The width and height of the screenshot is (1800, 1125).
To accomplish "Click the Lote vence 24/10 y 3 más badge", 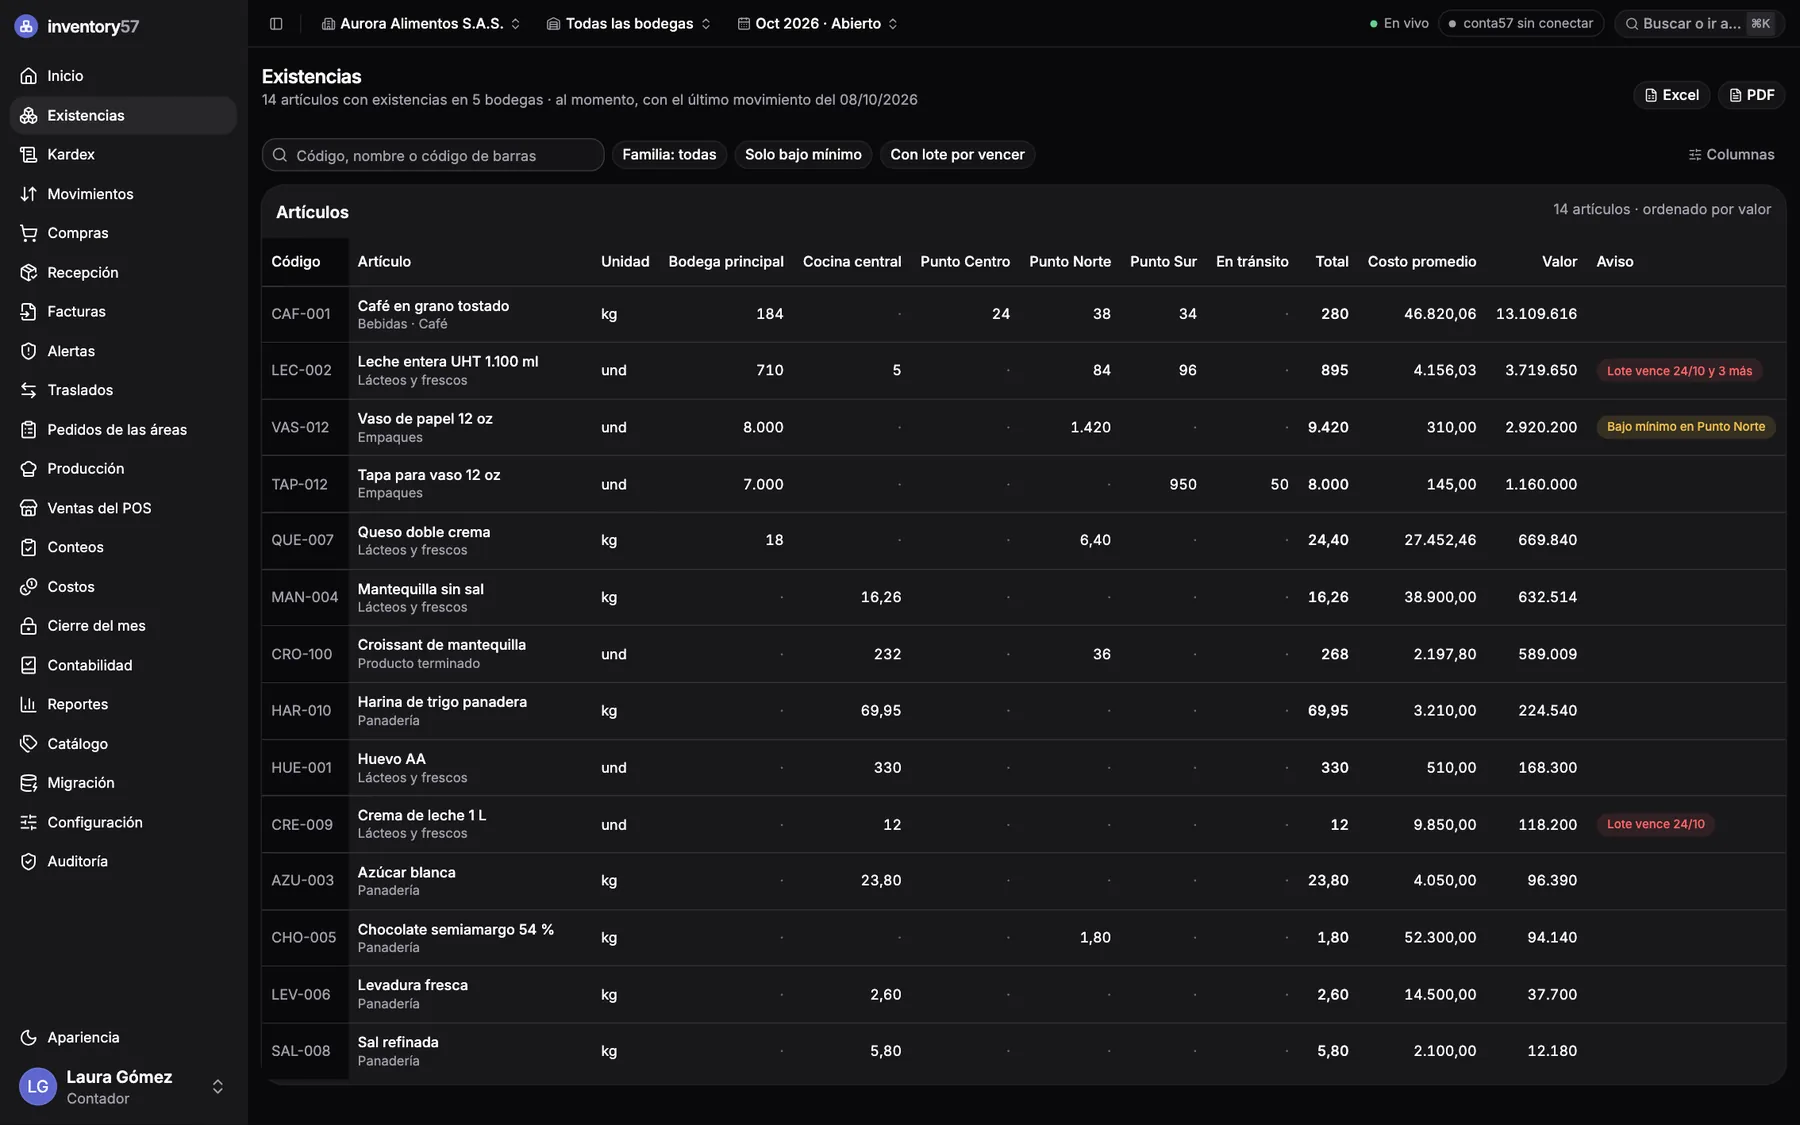I will coord(1679,371).
